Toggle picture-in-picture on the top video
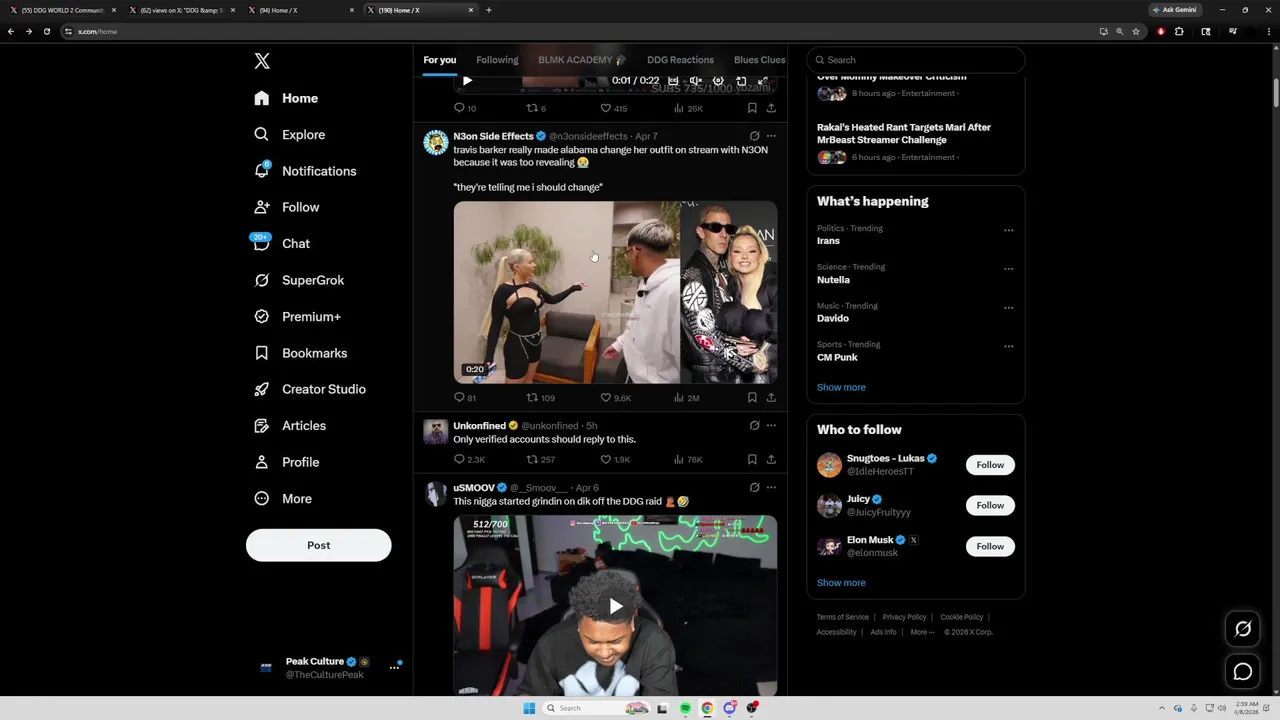Viewport: 1280px width, 720px height. (741, 81)
